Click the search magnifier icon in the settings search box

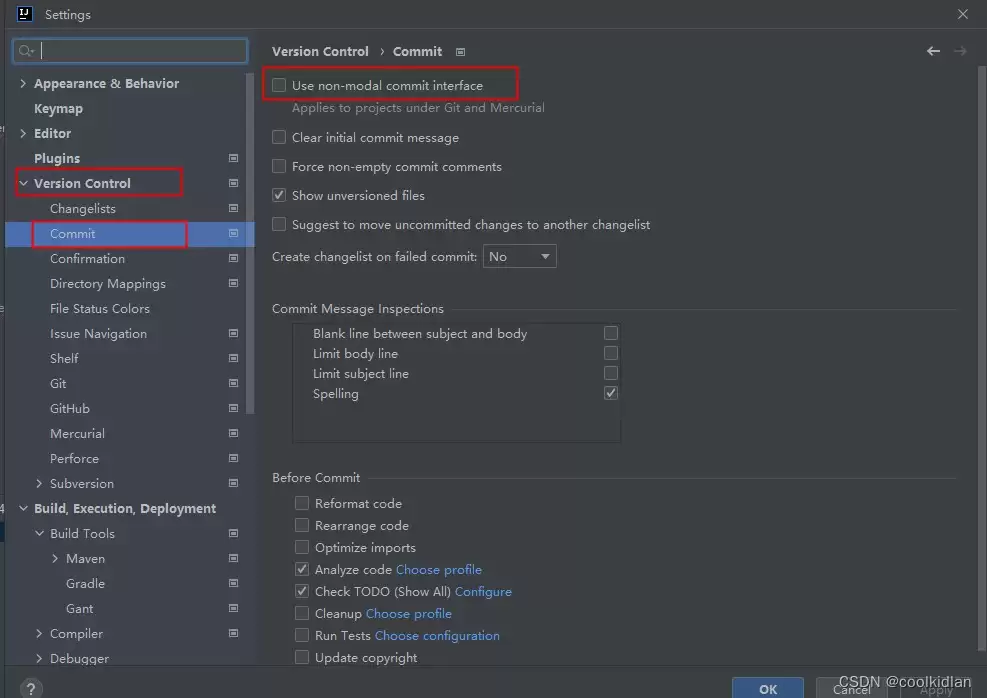point(25,51)
